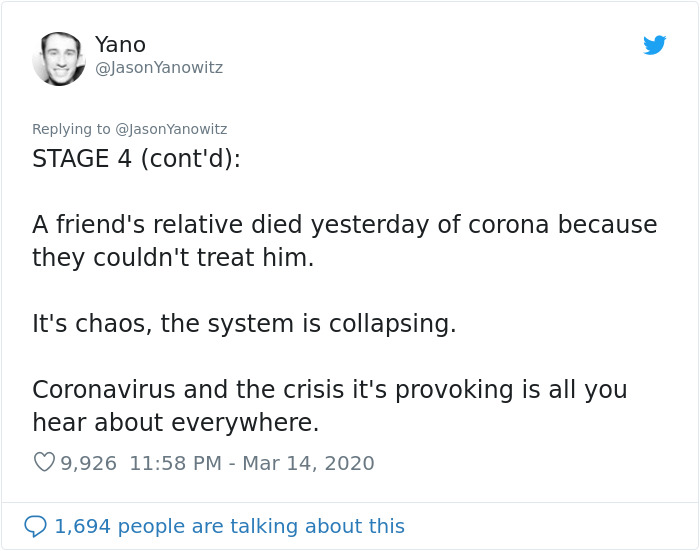The image size is (700, 551).
Task: Open the @JasonYanowitz handle below the name
Action: (x=159, y=68)
